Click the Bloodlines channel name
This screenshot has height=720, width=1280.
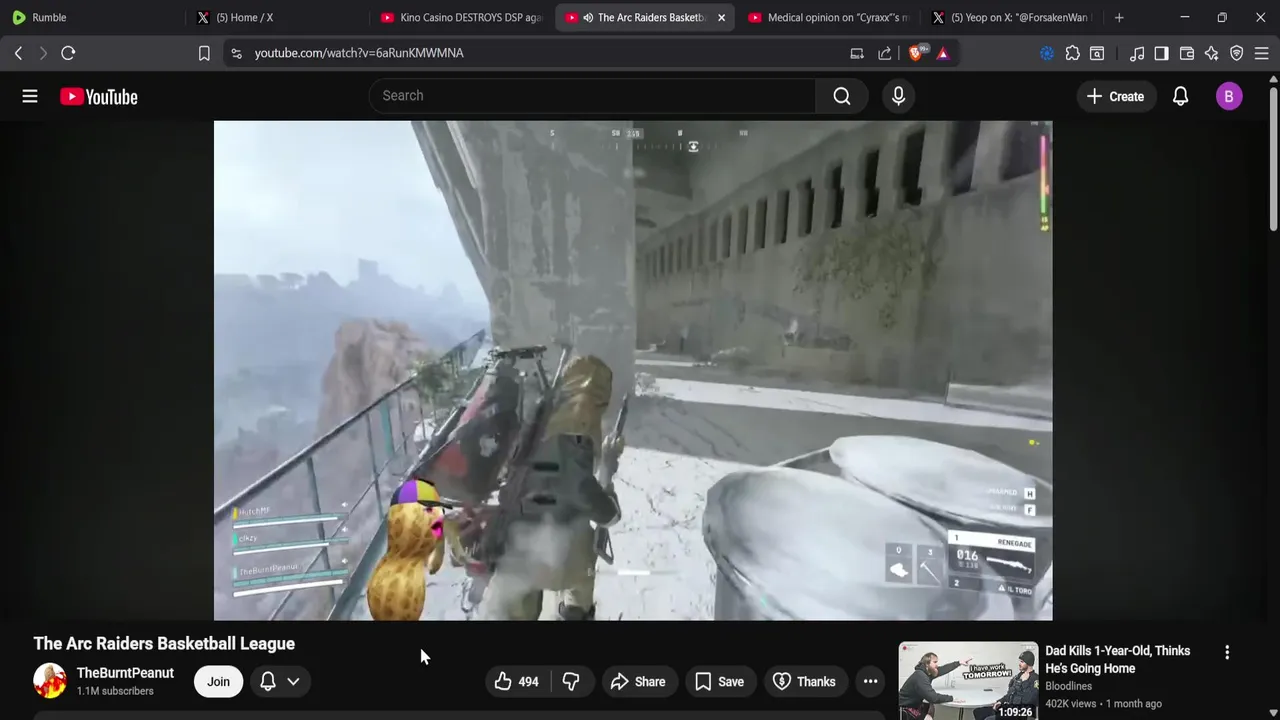[1068, 686]
